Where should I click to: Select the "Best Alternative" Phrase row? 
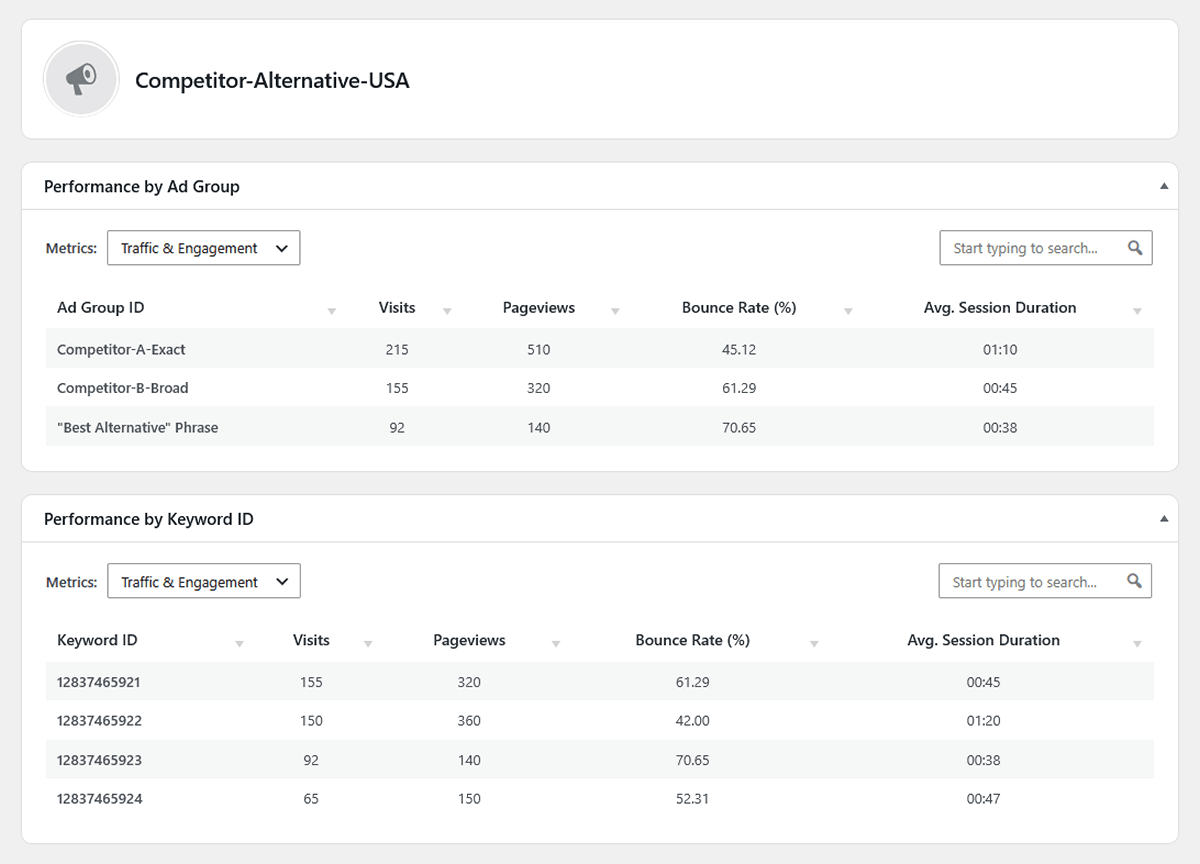click(600, 427)
